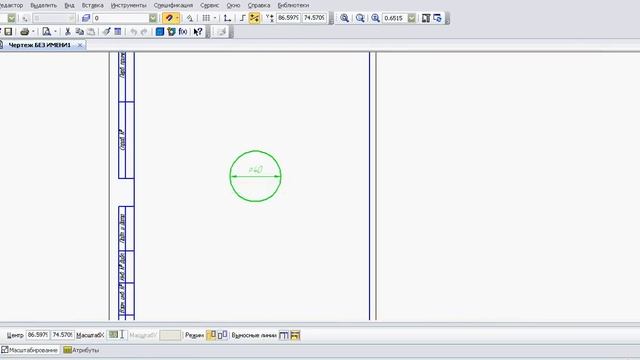Click the Cut scissors icon
The image size is (640, 360).
pyautogui.click(x=68, y=31)
